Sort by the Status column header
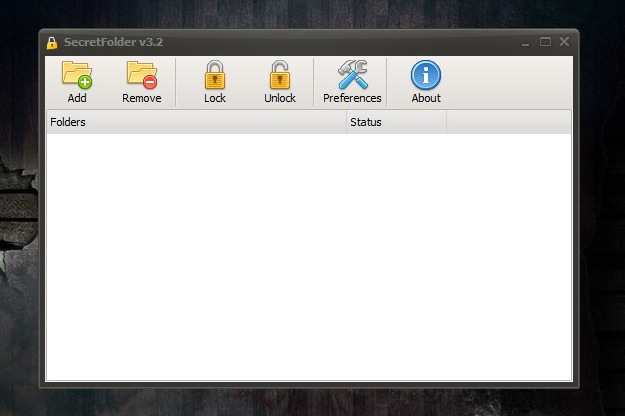Screen dimensions: 625x416 click(397, 122)
